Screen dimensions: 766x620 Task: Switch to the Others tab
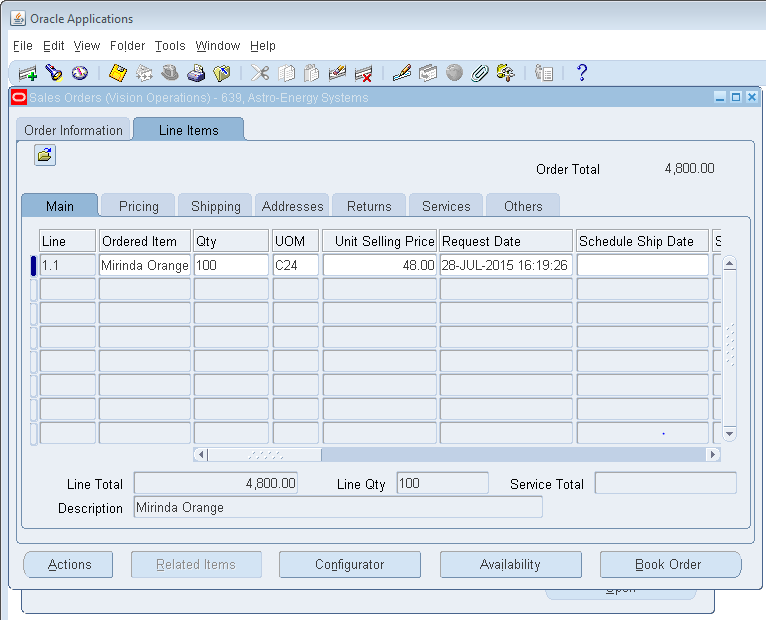(523, 206)
